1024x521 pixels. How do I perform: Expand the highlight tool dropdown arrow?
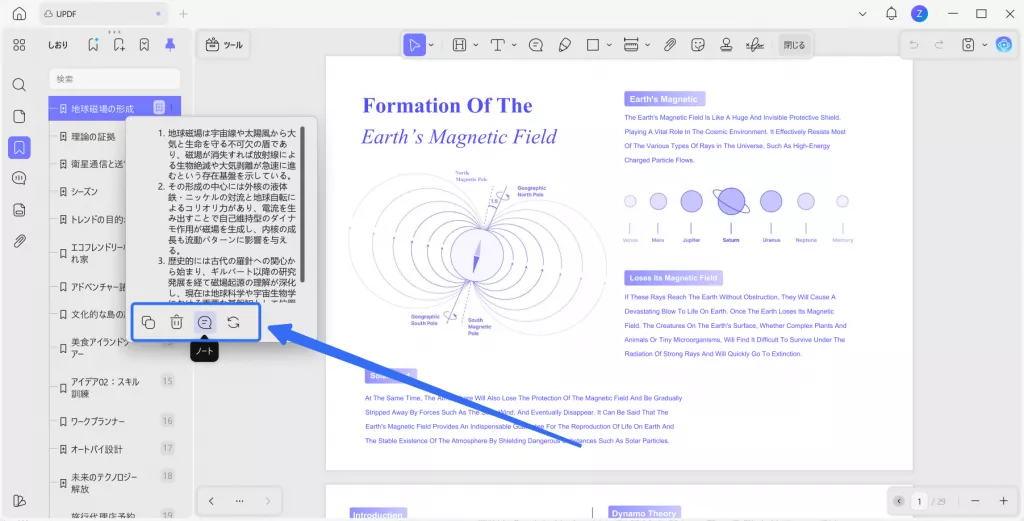pyautogui.click(x=475, y=45)
